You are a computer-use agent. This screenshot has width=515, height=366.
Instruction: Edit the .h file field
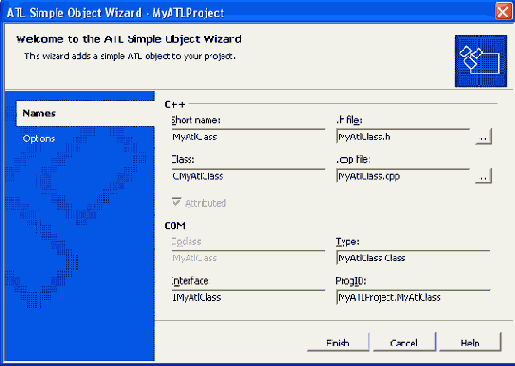pos(403,137)
